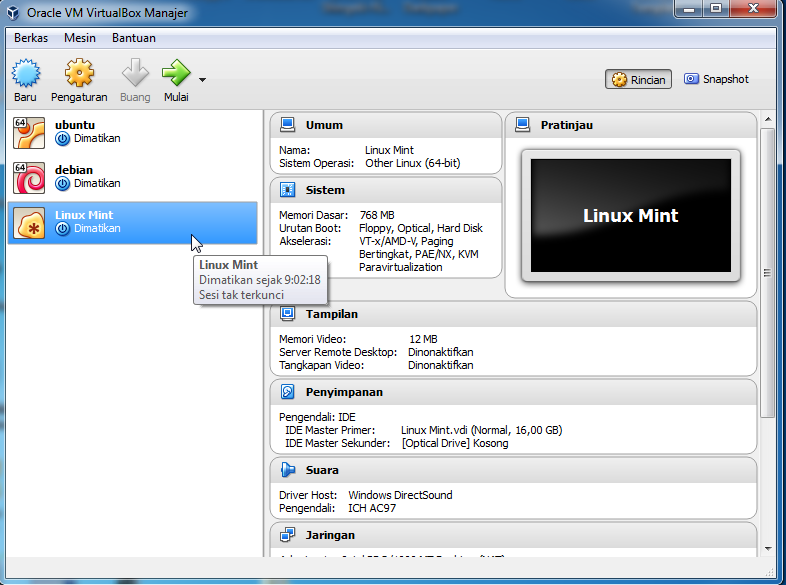
Task: Click the ubuntu OS icon
Action: coord(29,133)
